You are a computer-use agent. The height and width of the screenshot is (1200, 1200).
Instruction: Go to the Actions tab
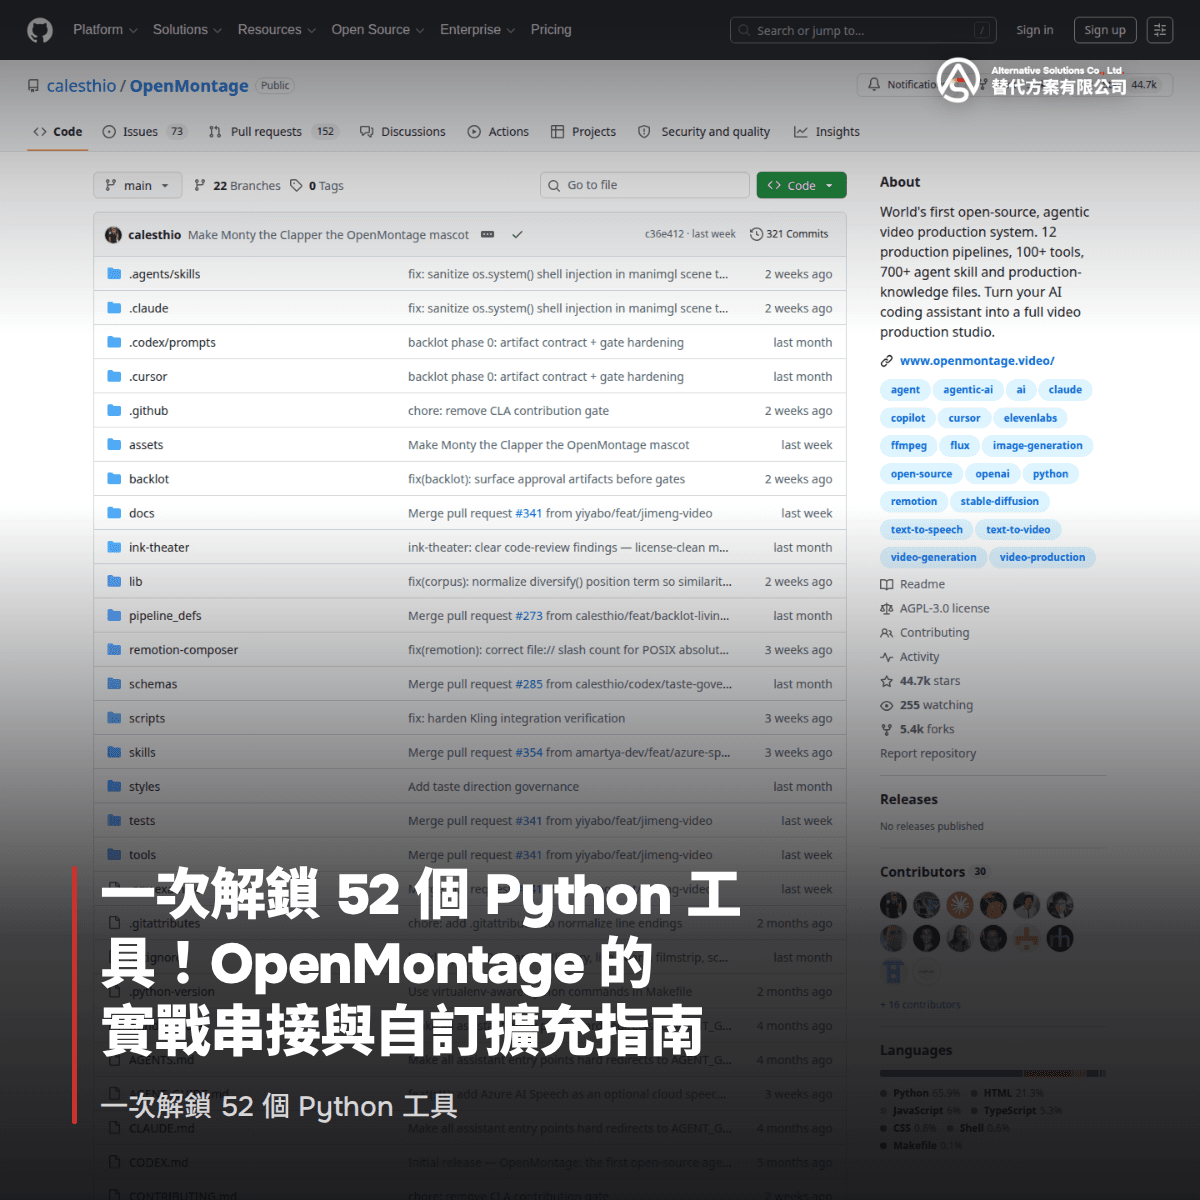[x=498, y=131]
